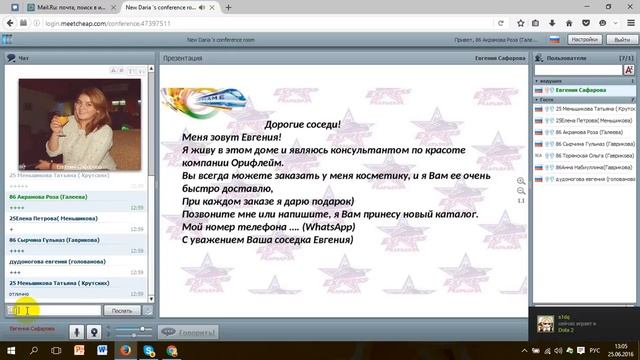Toggle the microphone button
Screen dimensions: 640x360
(76, 332)
